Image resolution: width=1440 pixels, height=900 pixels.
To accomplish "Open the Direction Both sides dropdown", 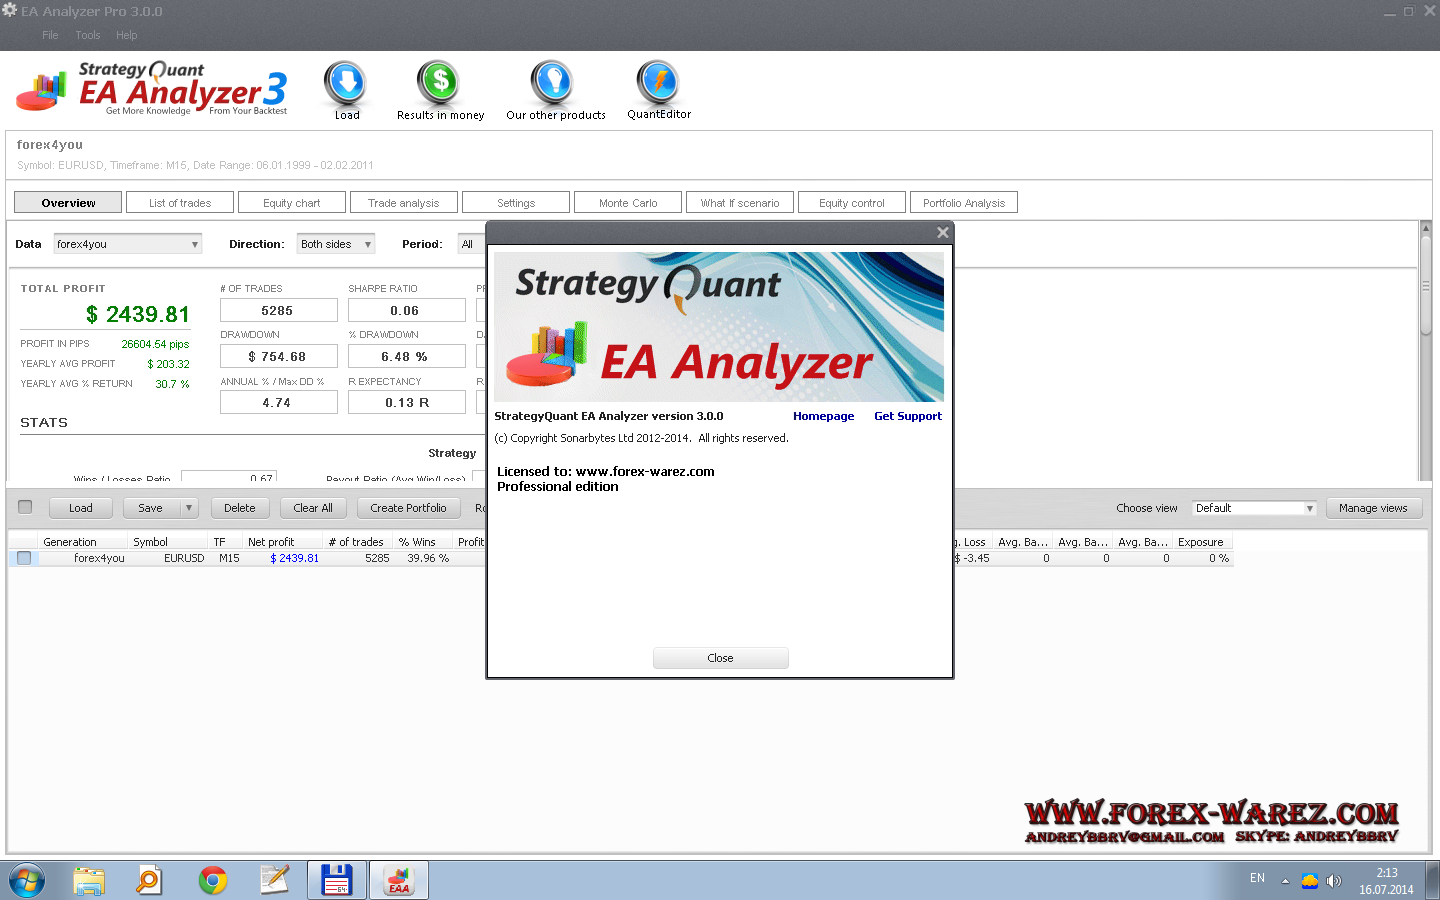I will (x=336, y=244).
